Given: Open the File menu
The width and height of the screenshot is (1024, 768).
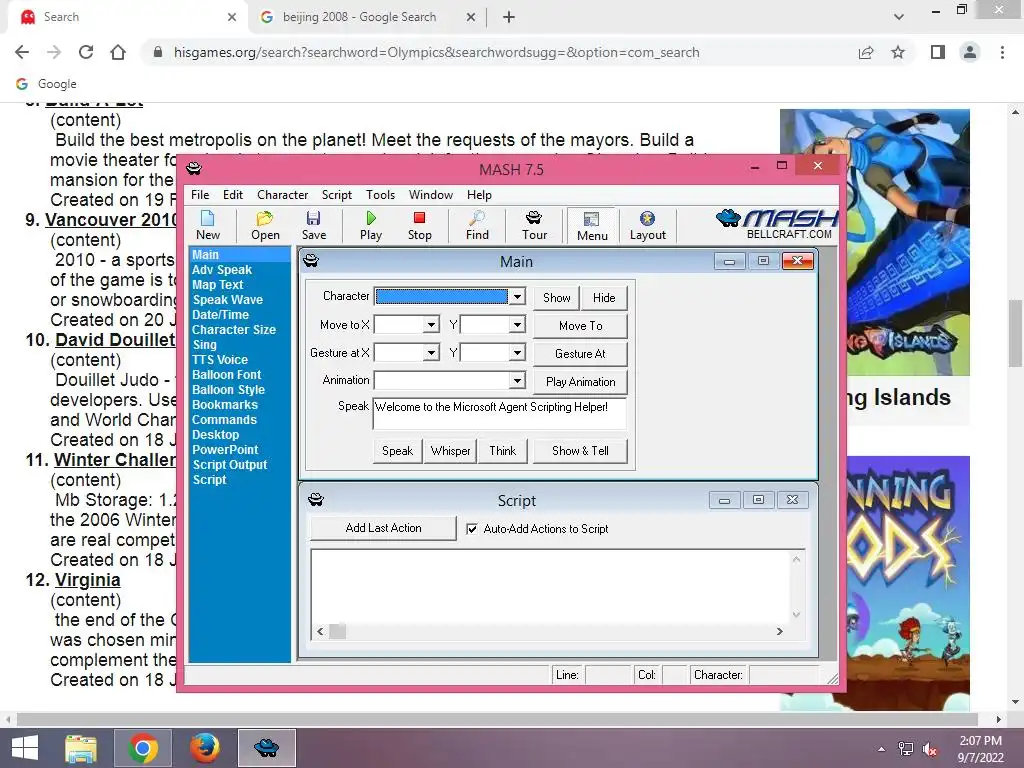Looking at the screenshot, I should 200,195.
